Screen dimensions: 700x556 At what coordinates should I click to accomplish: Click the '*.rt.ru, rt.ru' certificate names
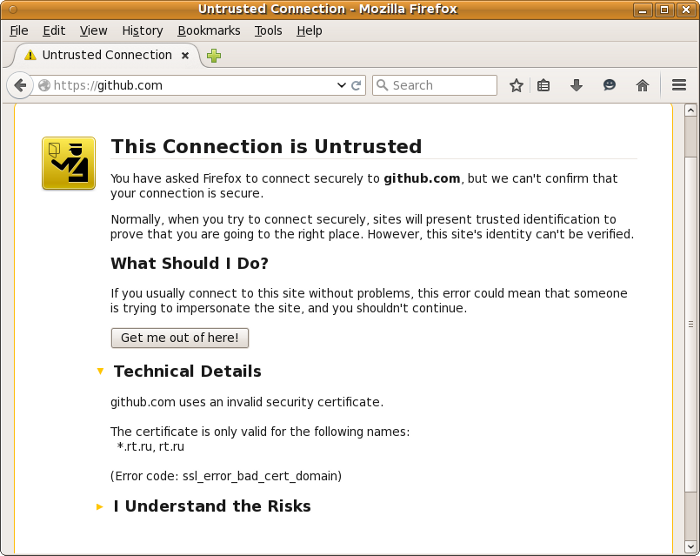coord(150,447)
